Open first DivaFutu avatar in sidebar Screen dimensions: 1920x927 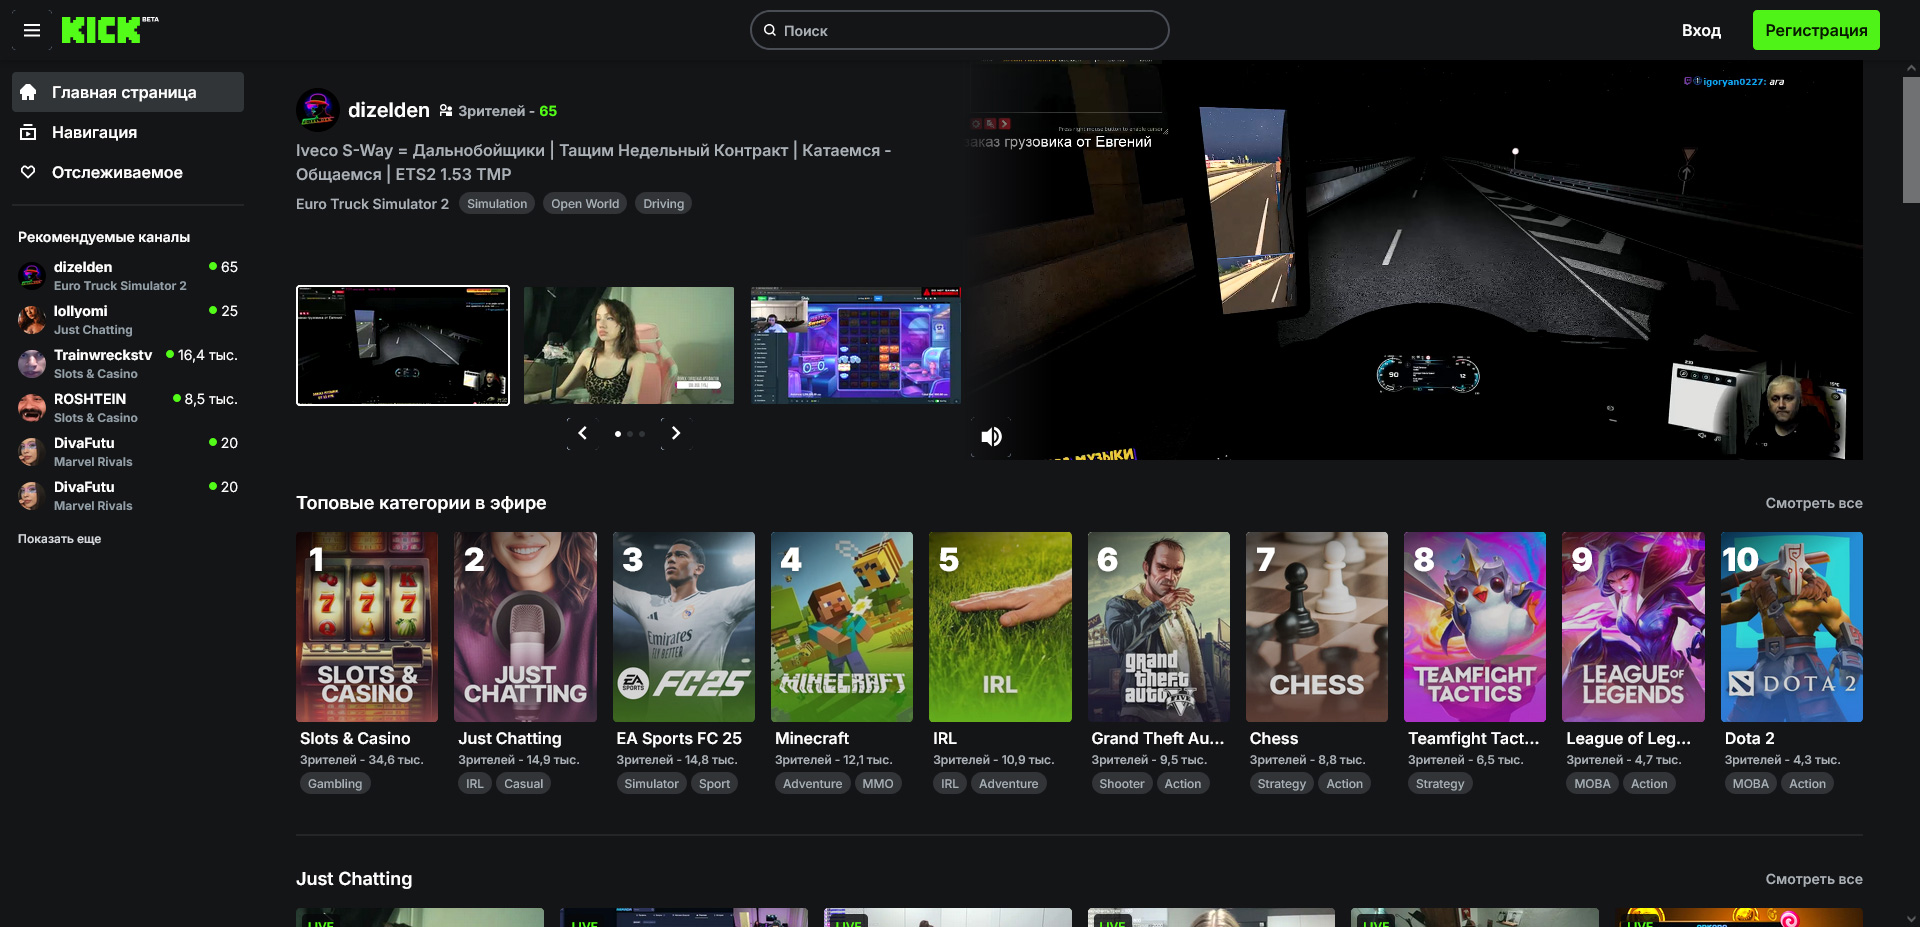click(32, 451)
